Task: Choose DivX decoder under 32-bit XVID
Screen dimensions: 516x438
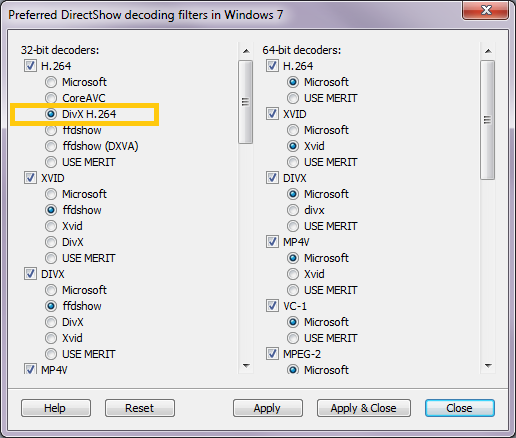Action: point(51,242)
